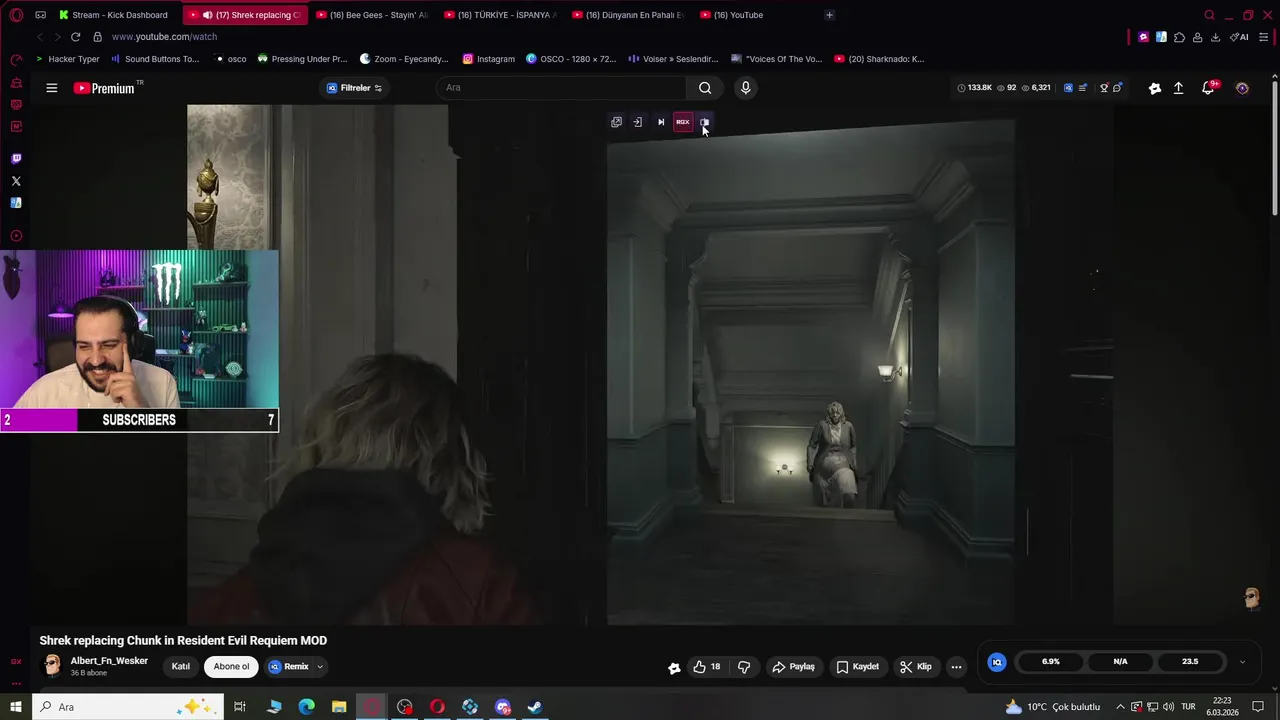Image resolution: width=1280 pixels, height=720 pixels.
Task: Open browser downloads icon
Action: pos(1215,37)
